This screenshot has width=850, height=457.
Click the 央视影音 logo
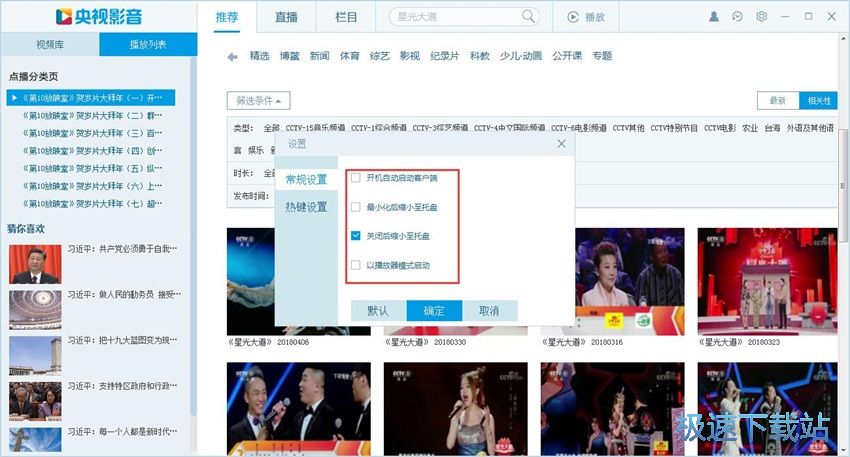[99, 16]
